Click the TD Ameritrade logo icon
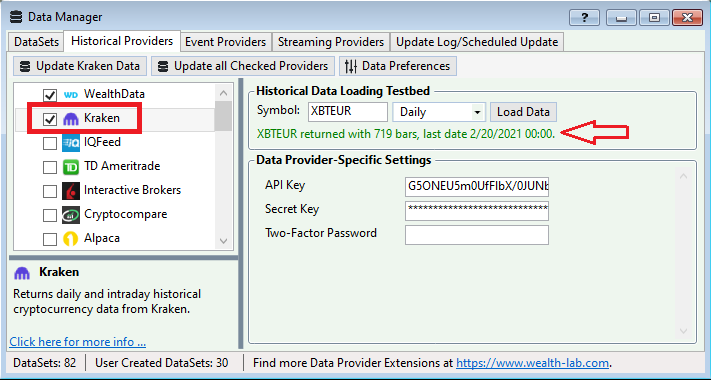Screen dimensions: 711x380 tap(71, 166)
